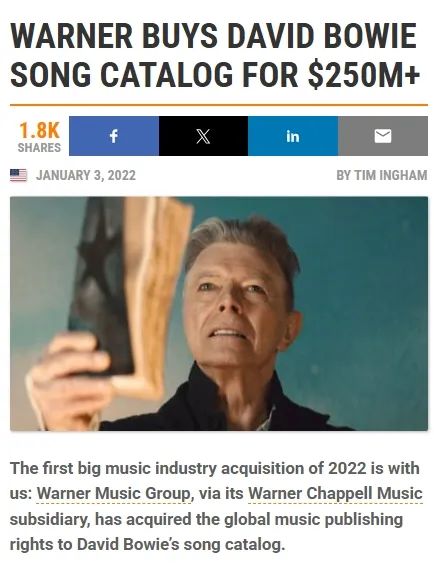Click the author name Tim Ingham

(x=390, y=175)
